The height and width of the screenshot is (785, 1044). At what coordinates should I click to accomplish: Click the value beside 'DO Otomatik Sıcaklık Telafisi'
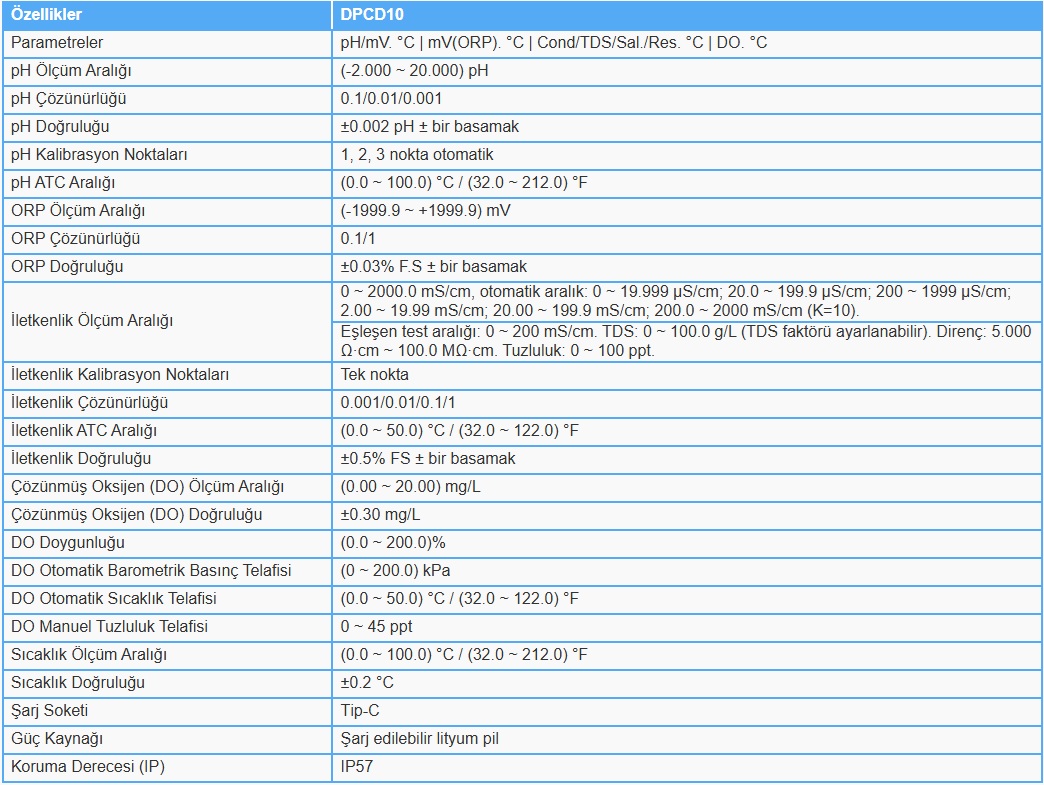pos(459,598)
